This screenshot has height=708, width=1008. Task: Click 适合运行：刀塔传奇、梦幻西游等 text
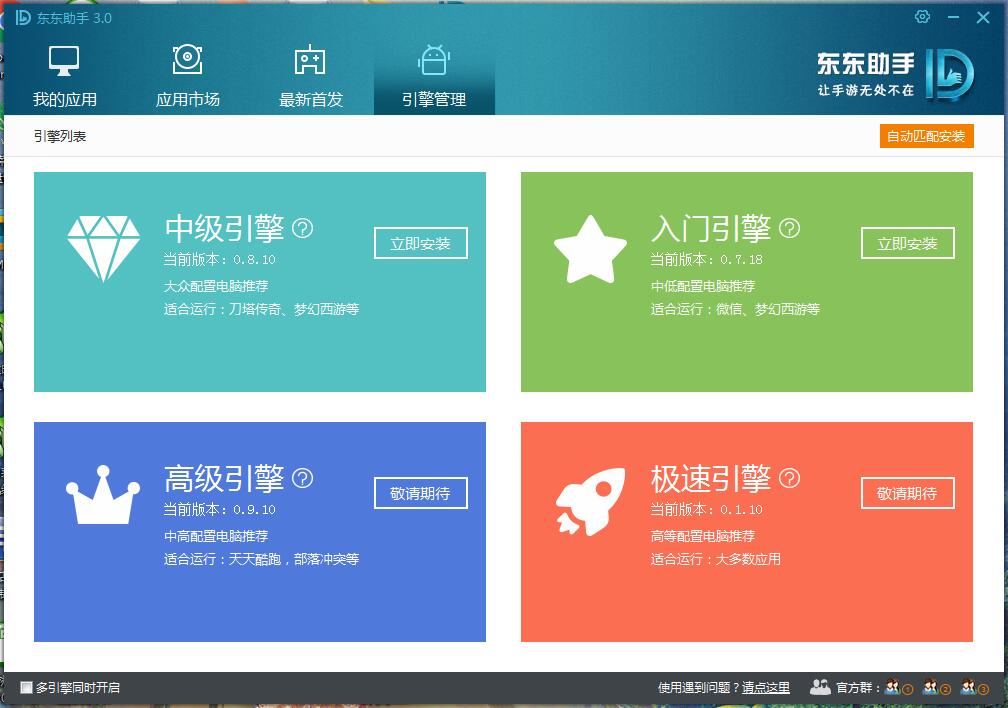pos(261,309)
